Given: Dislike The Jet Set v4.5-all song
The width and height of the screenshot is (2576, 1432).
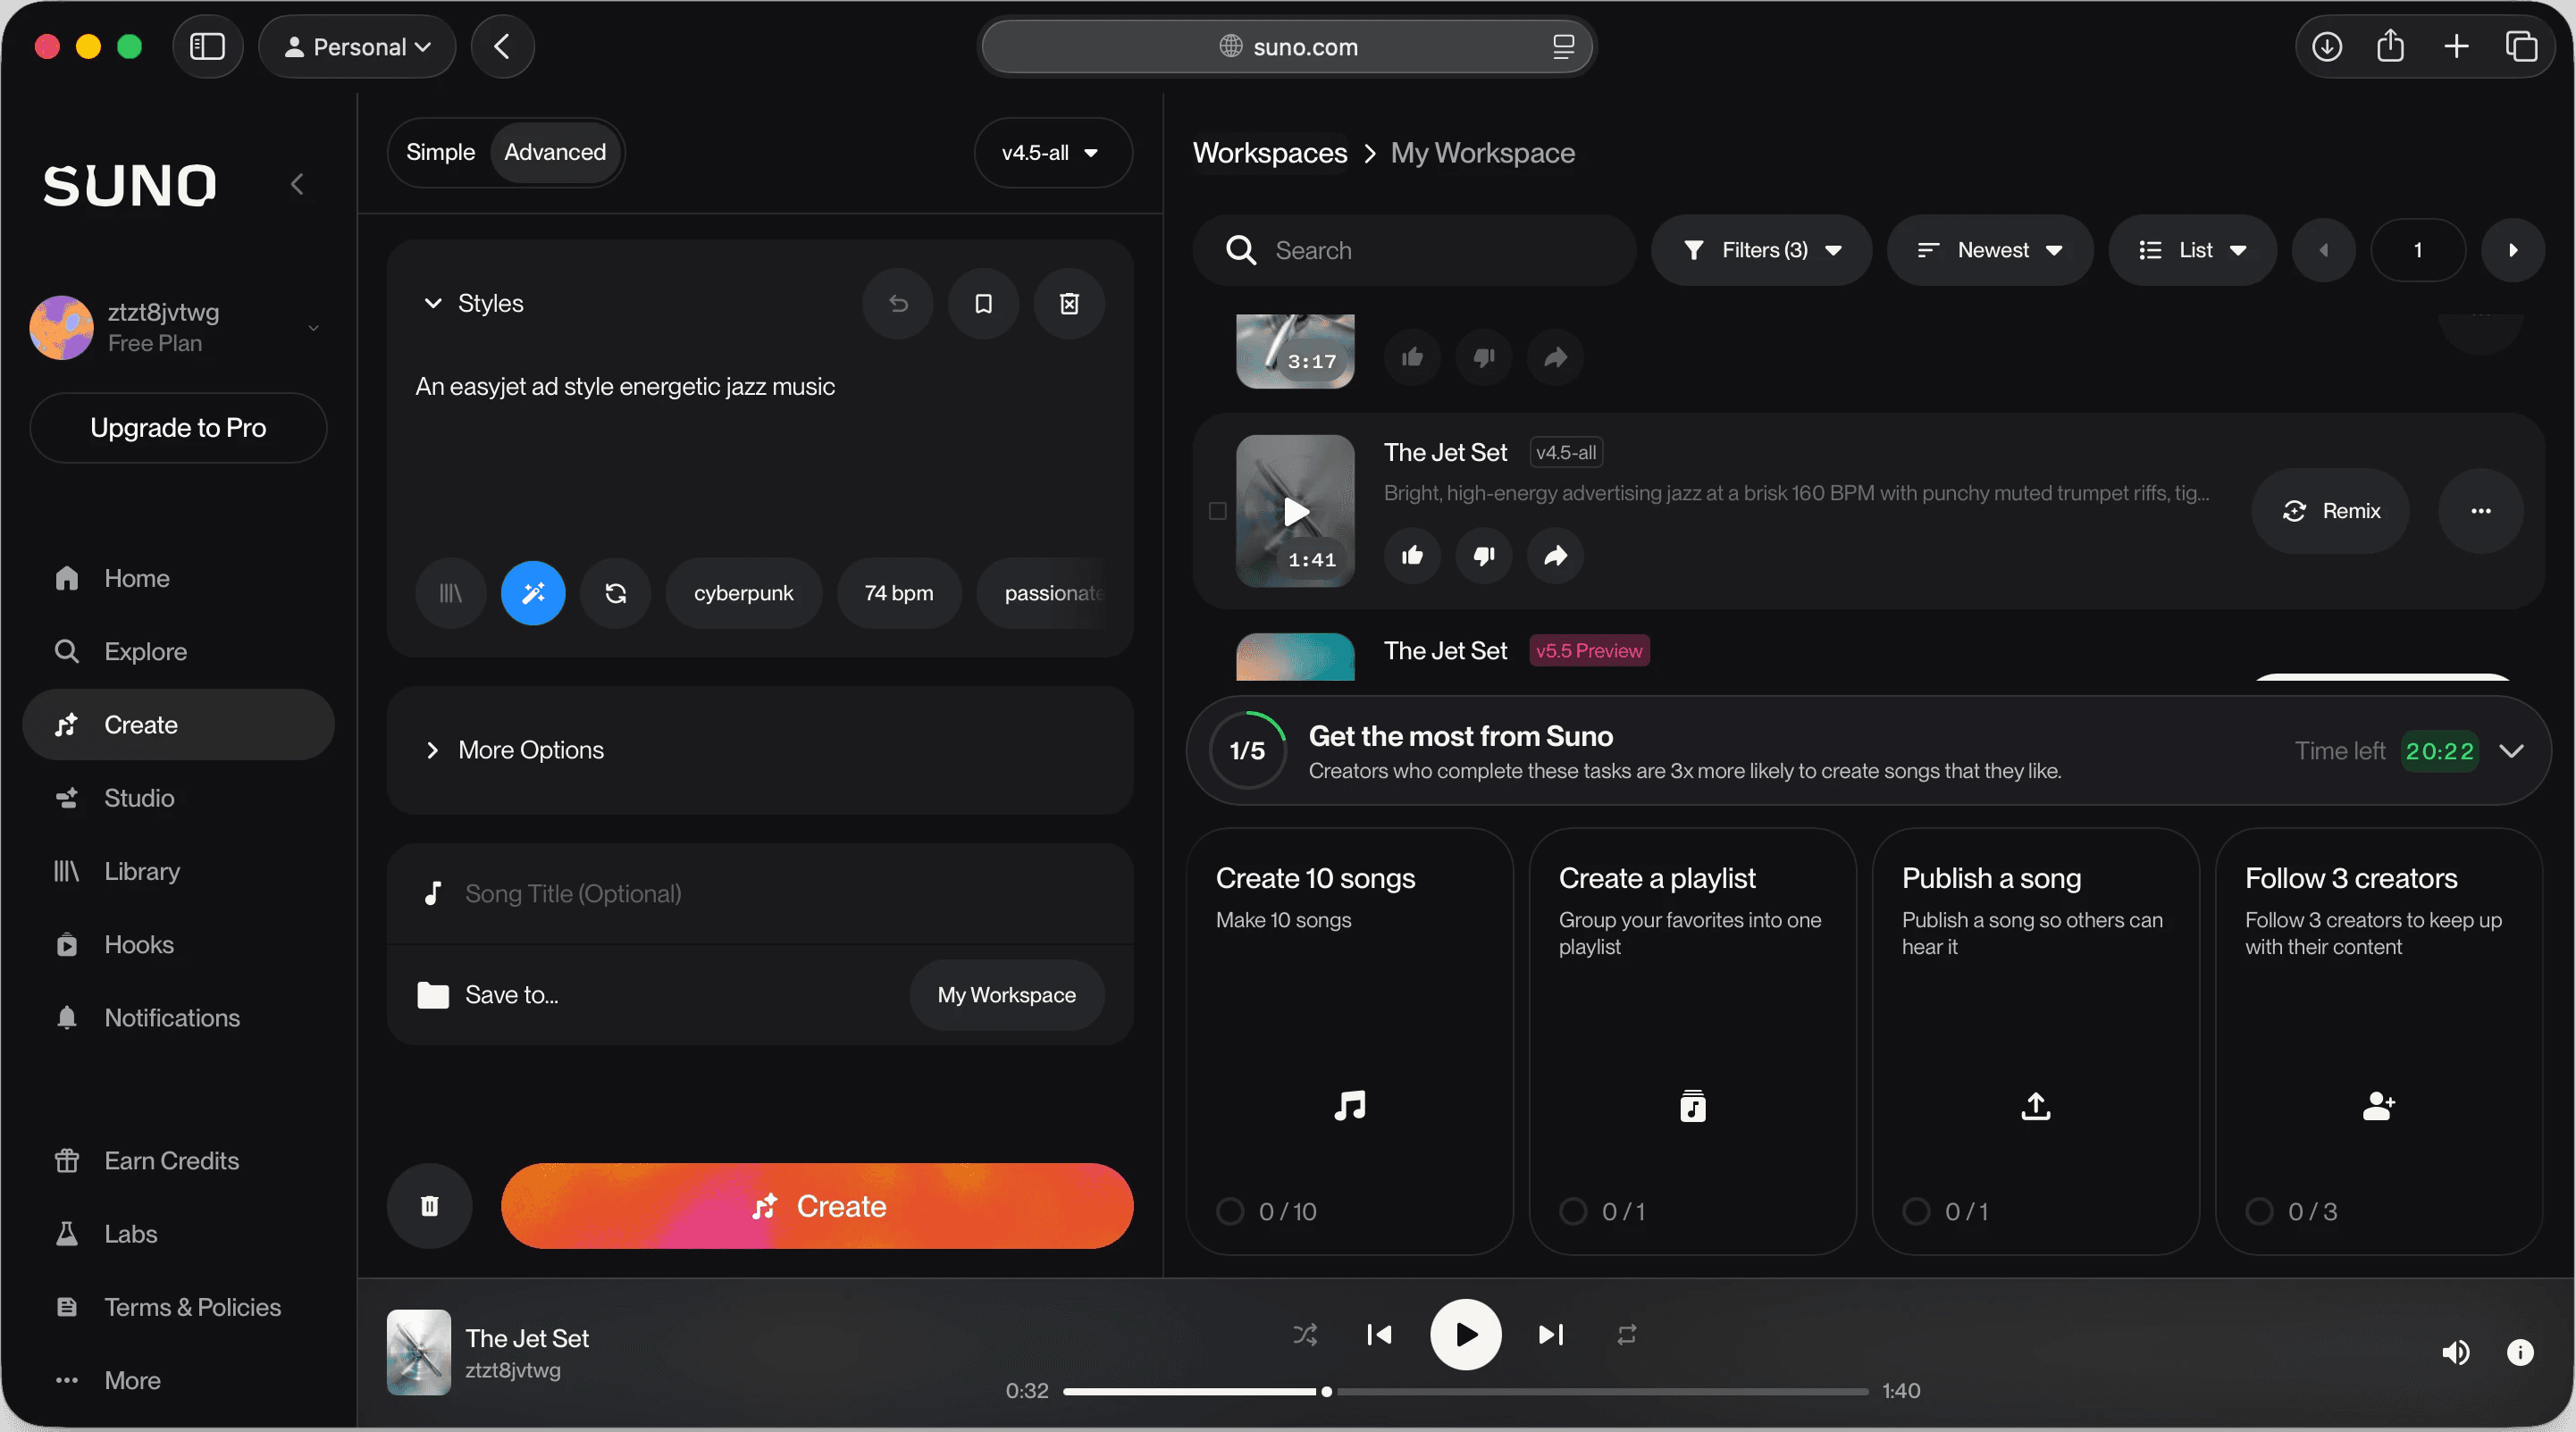Looking at the screenshot, I should 1484,555.
